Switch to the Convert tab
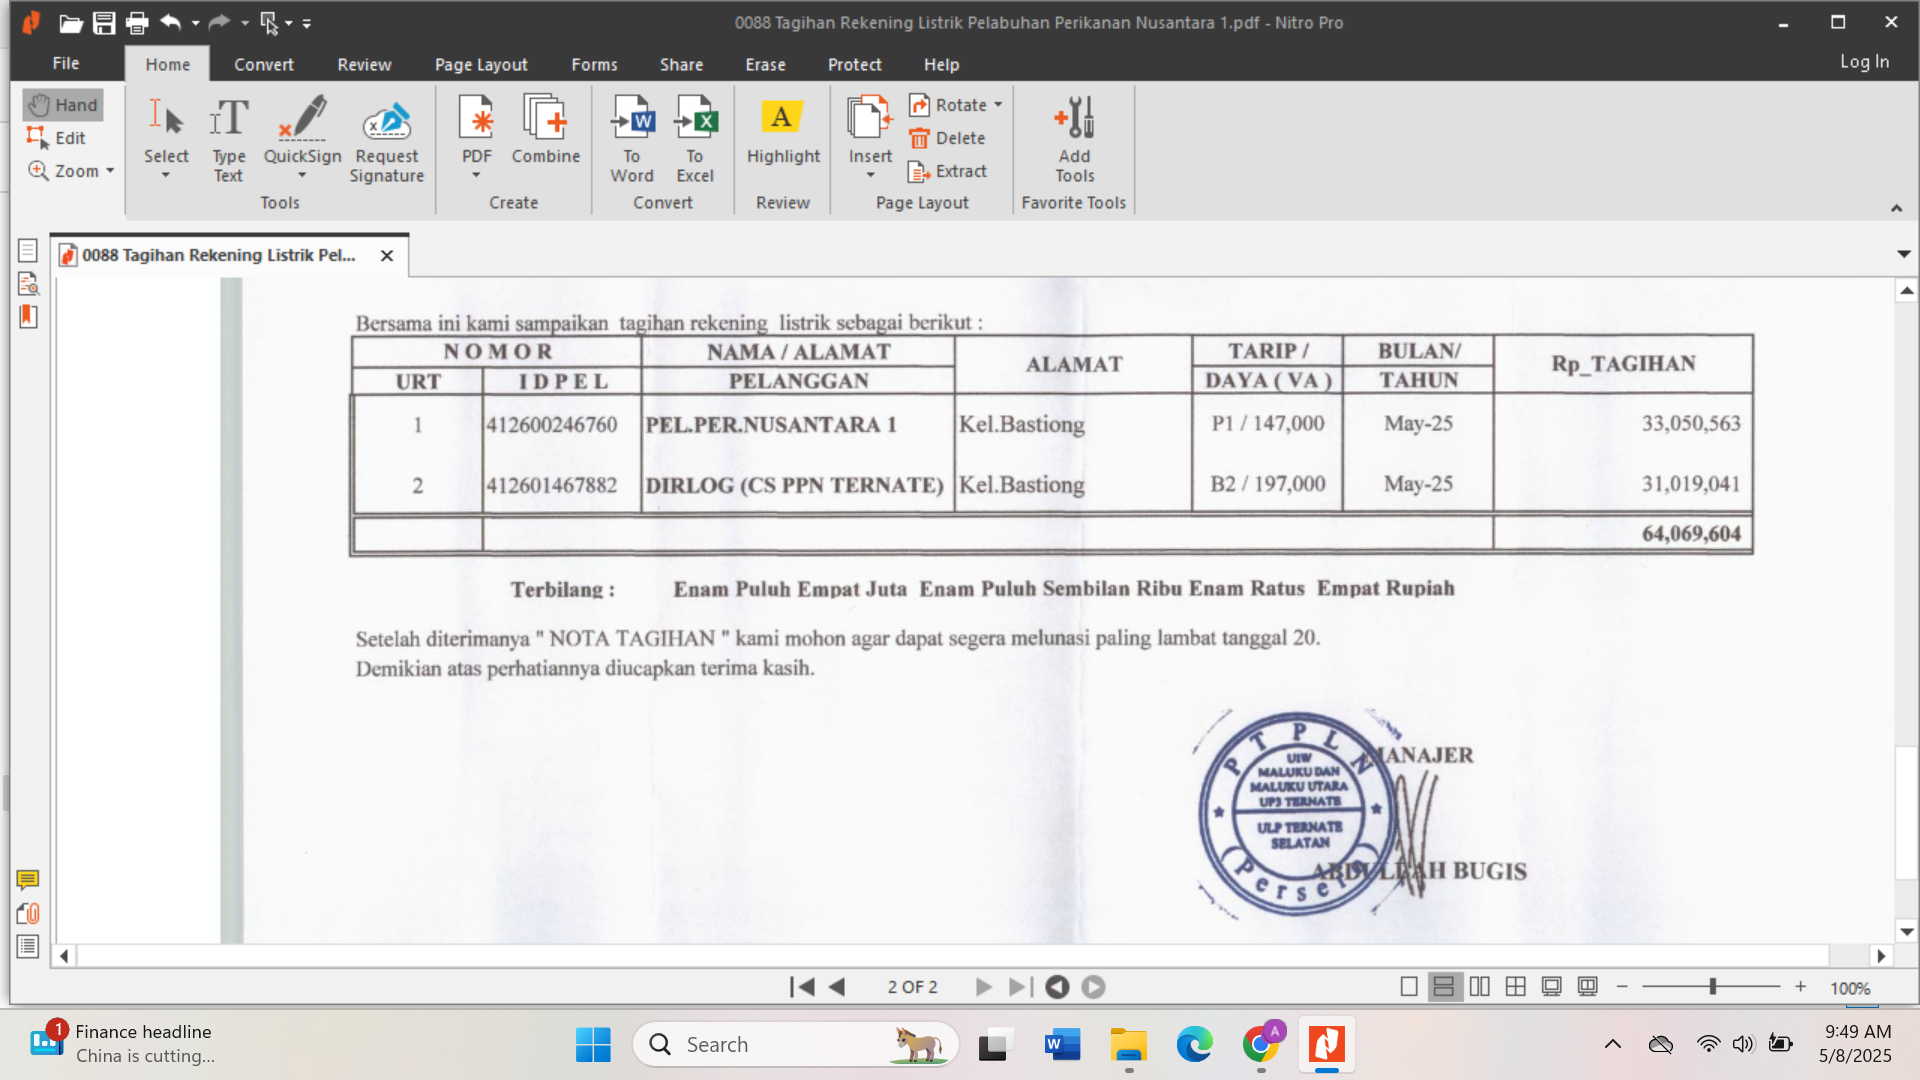1920x1080 pixels. (264, 64)
